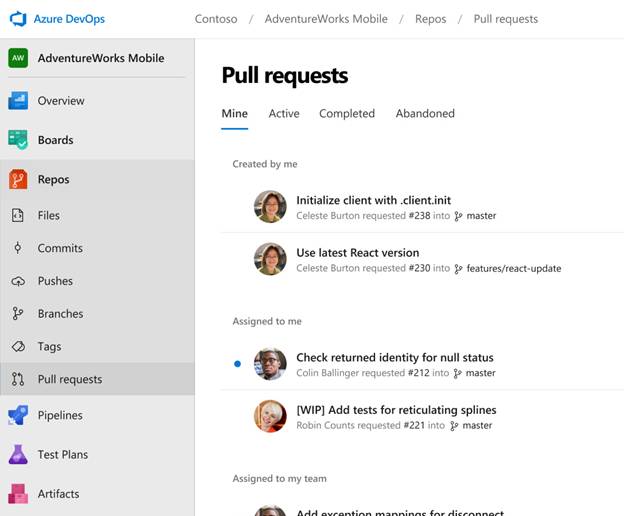Click Colin Ballinger's avatar on PR #212
Screen dimensions: 624x516
point(270,364)
